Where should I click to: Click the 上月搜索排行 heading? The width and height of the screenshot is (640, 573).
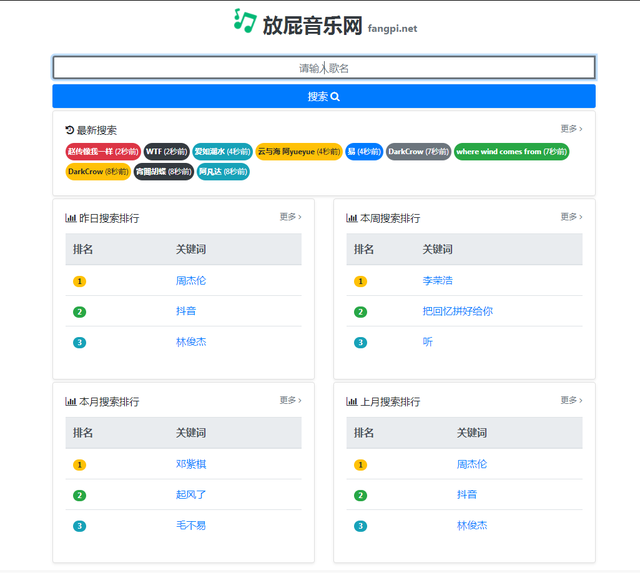[x=383, y=402]
